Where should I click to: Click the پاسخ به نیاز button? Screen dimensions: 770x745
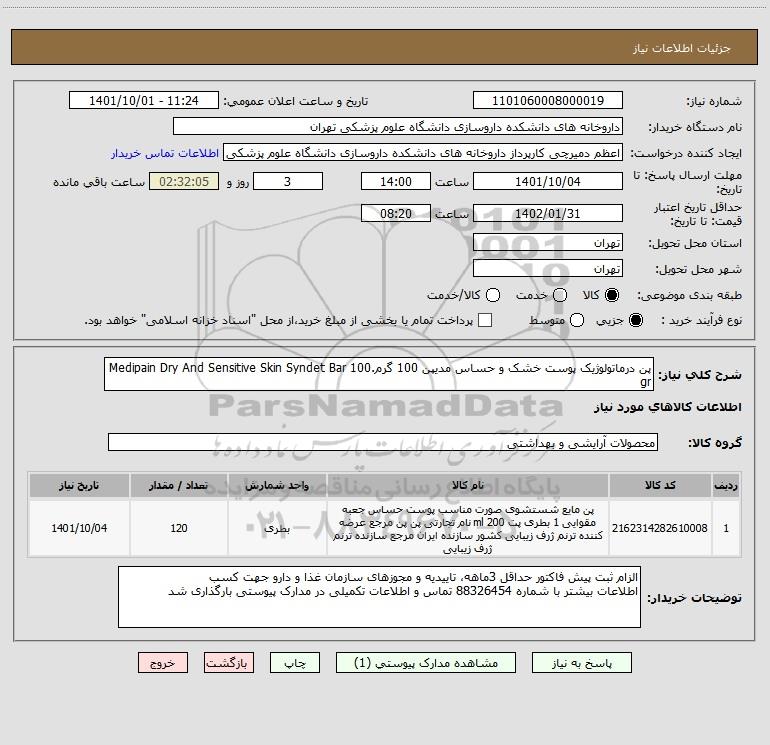(x=581, y=663)
